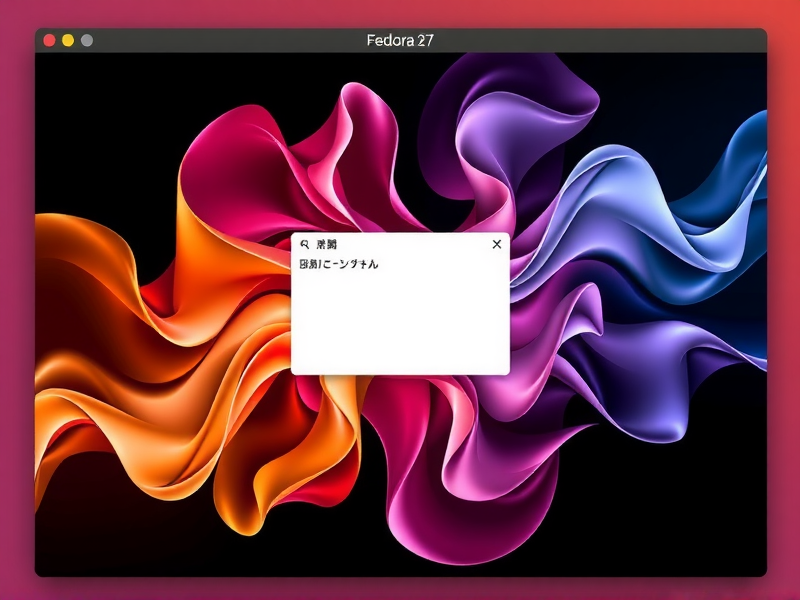Select the search glyph at the dialog's top-left

point(306,244)
